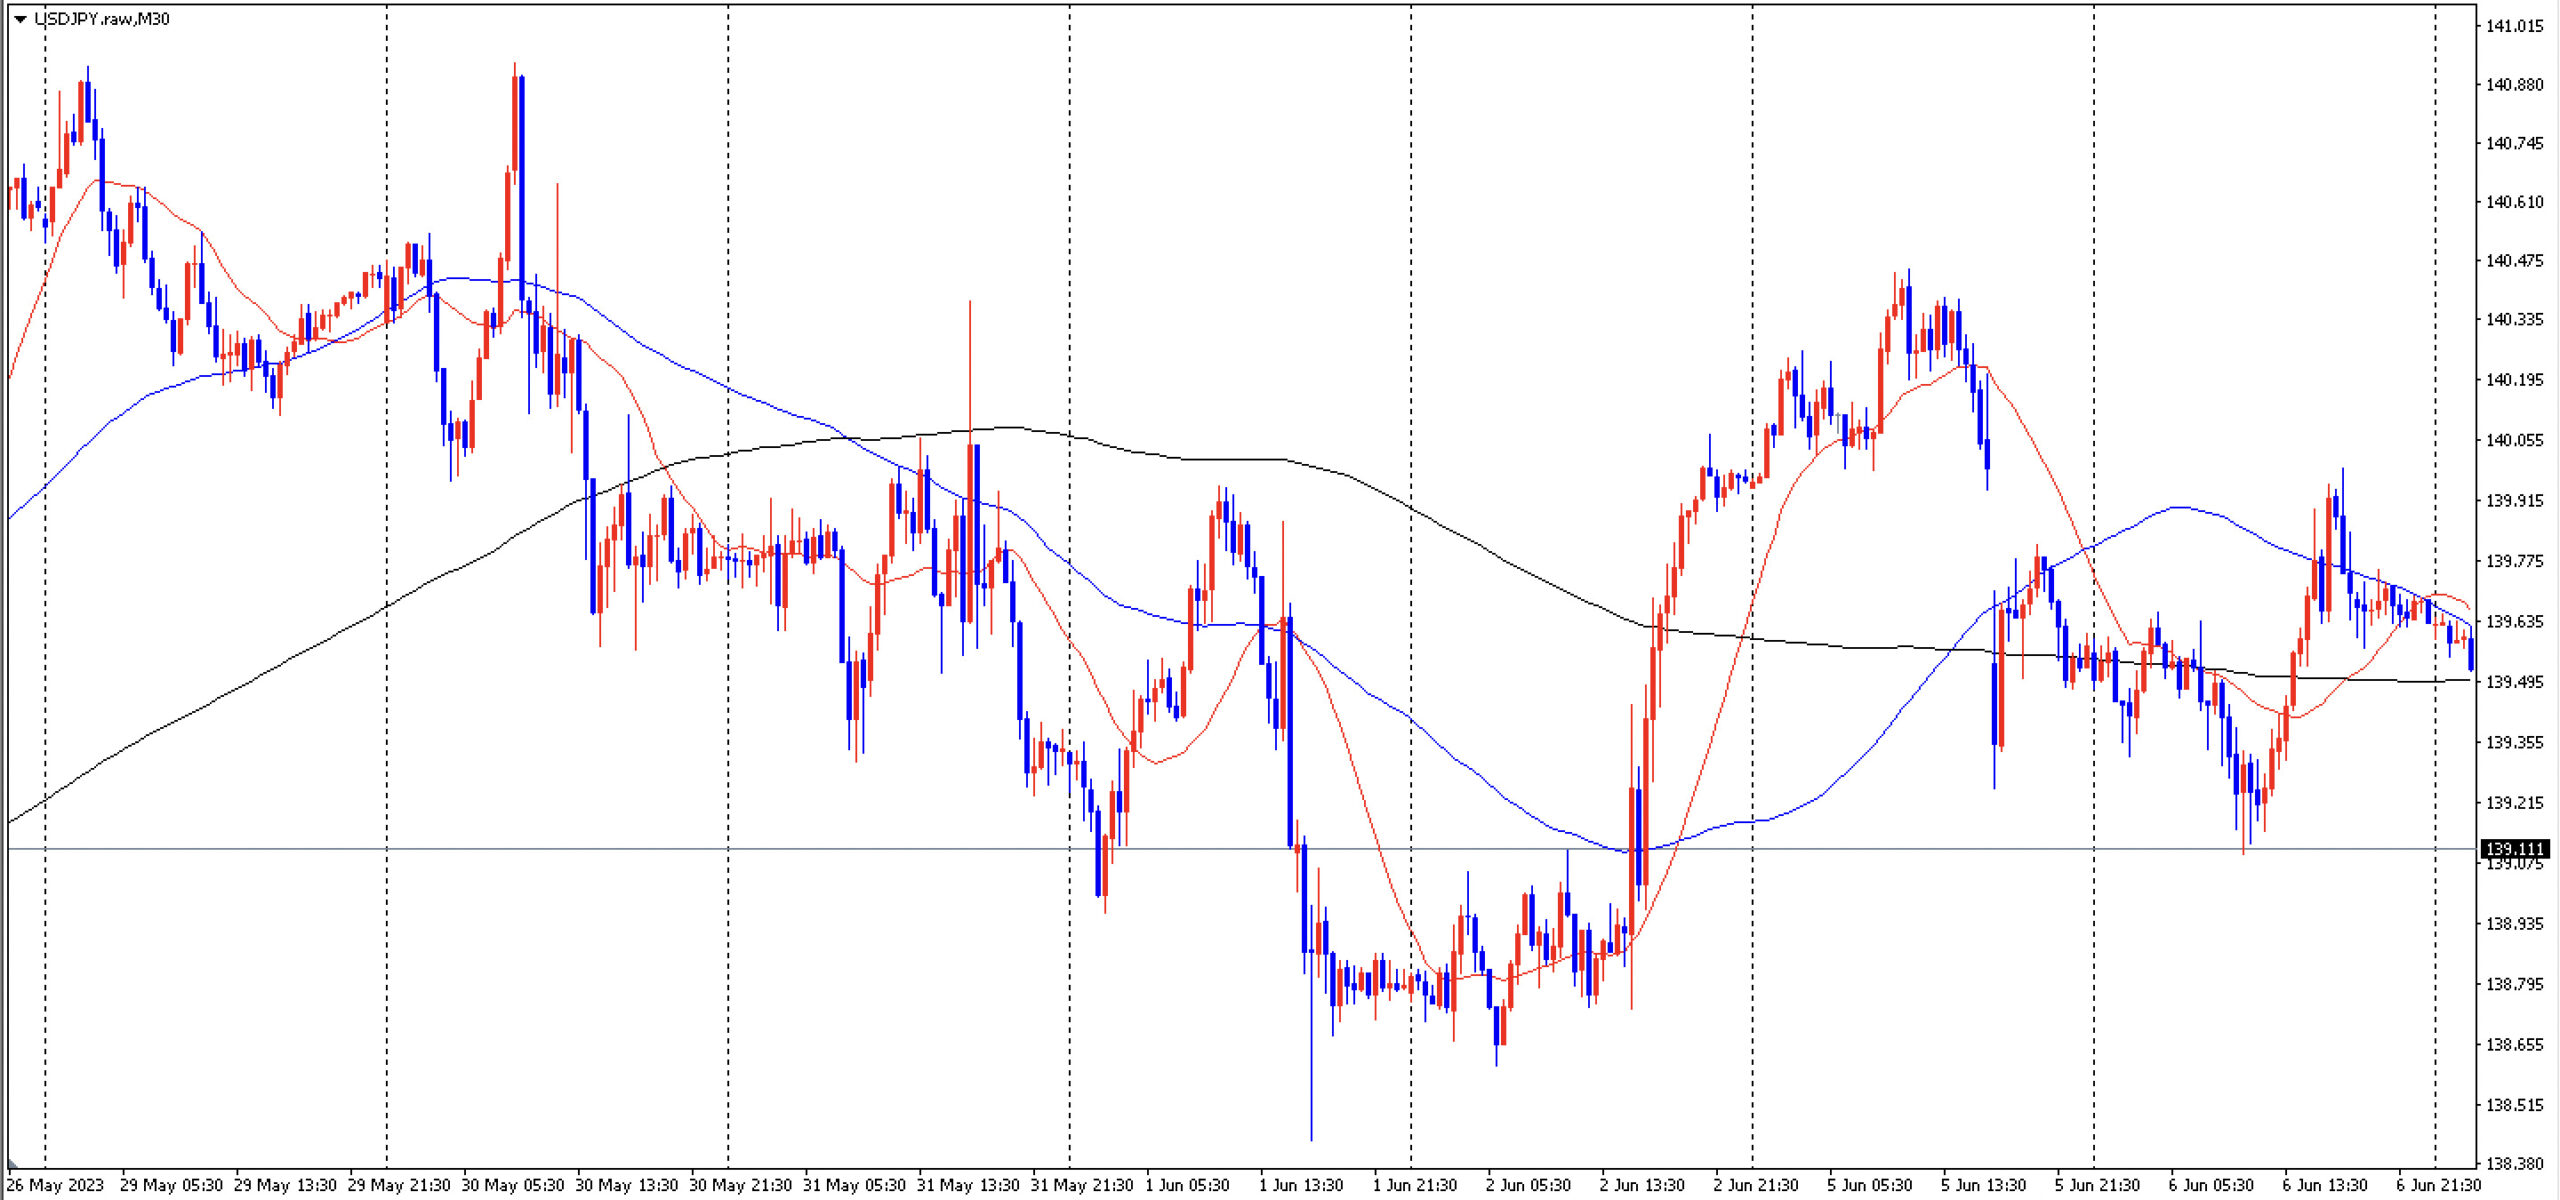Select the 140.610 price level label
The image size is (2560, 1200).
[2514, 202]
